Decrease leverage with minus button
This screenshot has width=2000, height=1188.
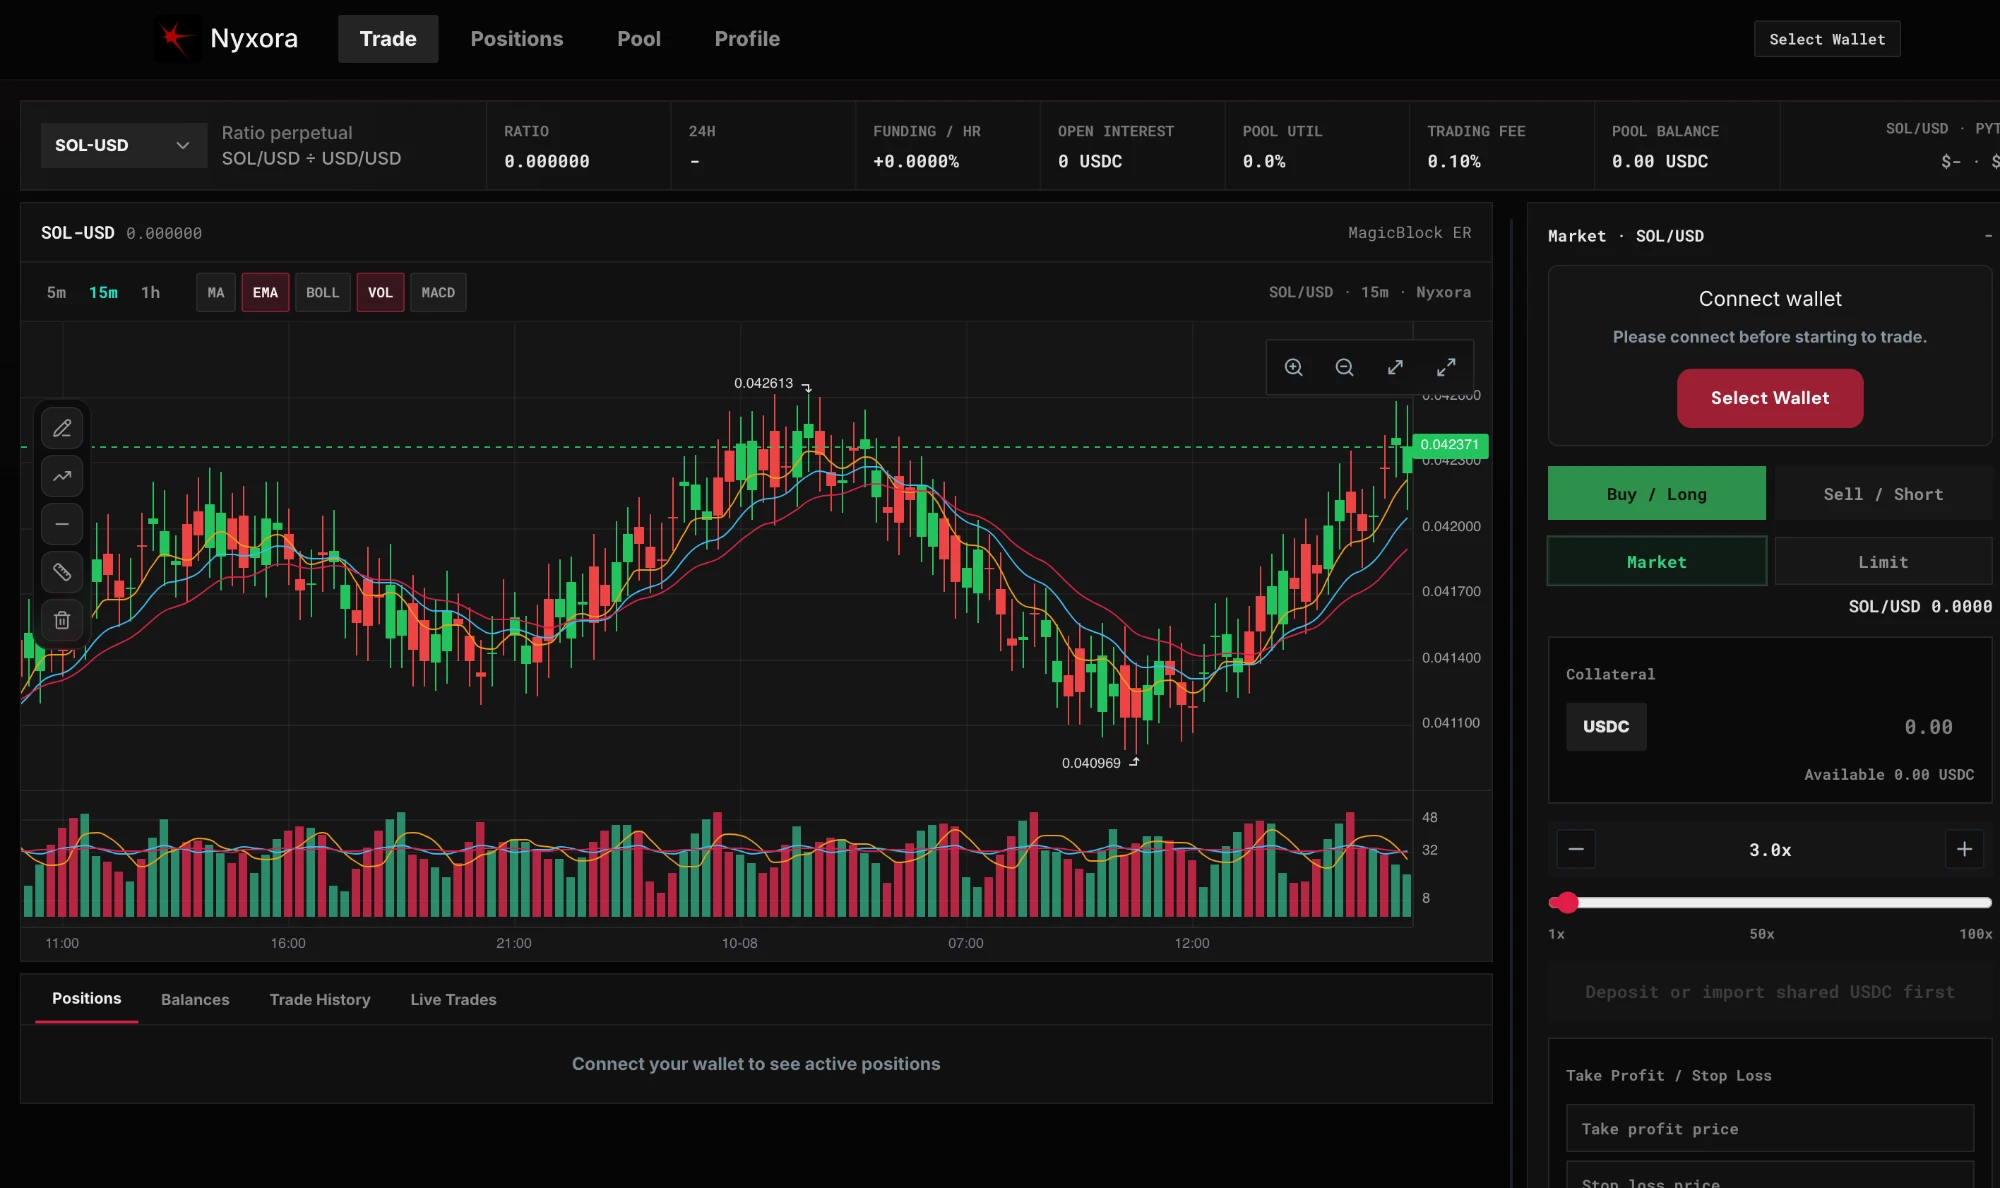(x=1576, y=849)
